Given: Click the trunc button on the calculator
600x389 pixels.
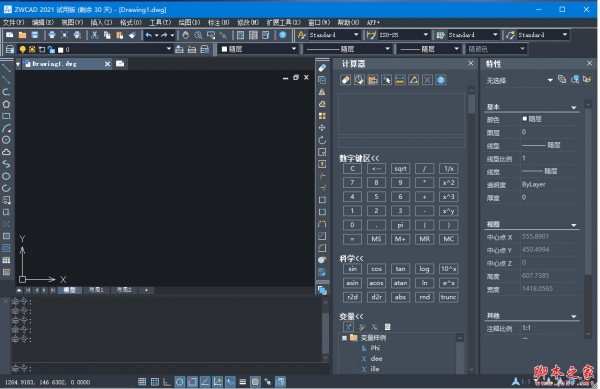Looking at the screenshot, I should (448, 297).
